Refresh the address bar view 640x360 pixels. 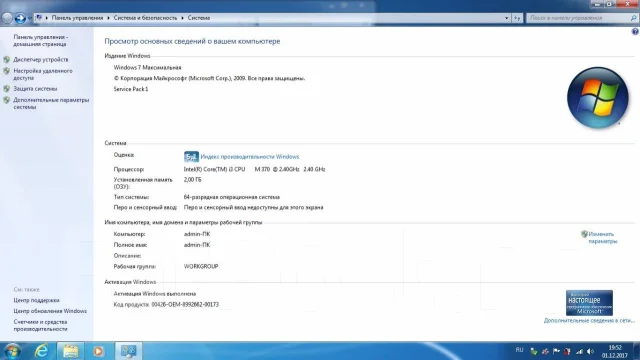click(x=517, y=18)
